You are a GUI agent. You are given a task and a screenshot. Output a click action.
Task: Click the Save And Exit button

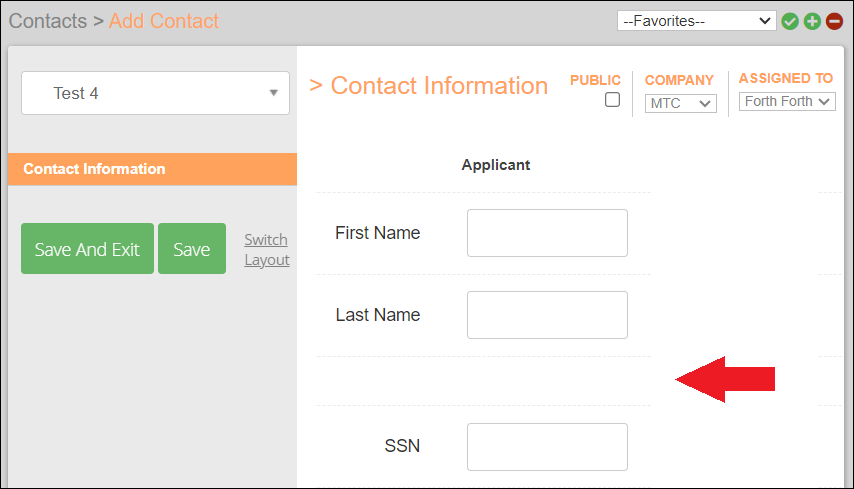click(87, 248)
